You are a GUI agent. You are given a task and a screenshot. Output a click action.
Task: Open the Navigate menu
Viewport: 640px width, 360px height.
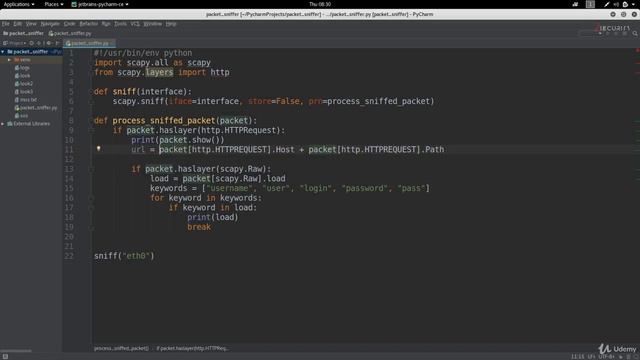click(x=50, y=24)
